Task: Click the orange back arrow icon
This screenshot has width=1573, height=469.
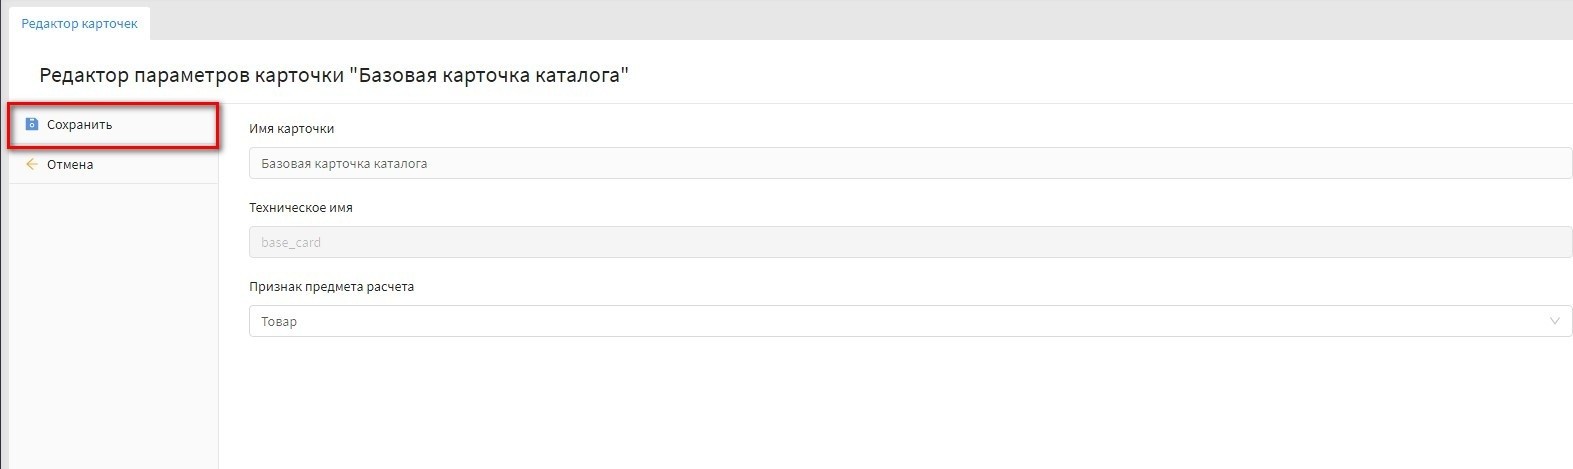Action: coord(32,164)
